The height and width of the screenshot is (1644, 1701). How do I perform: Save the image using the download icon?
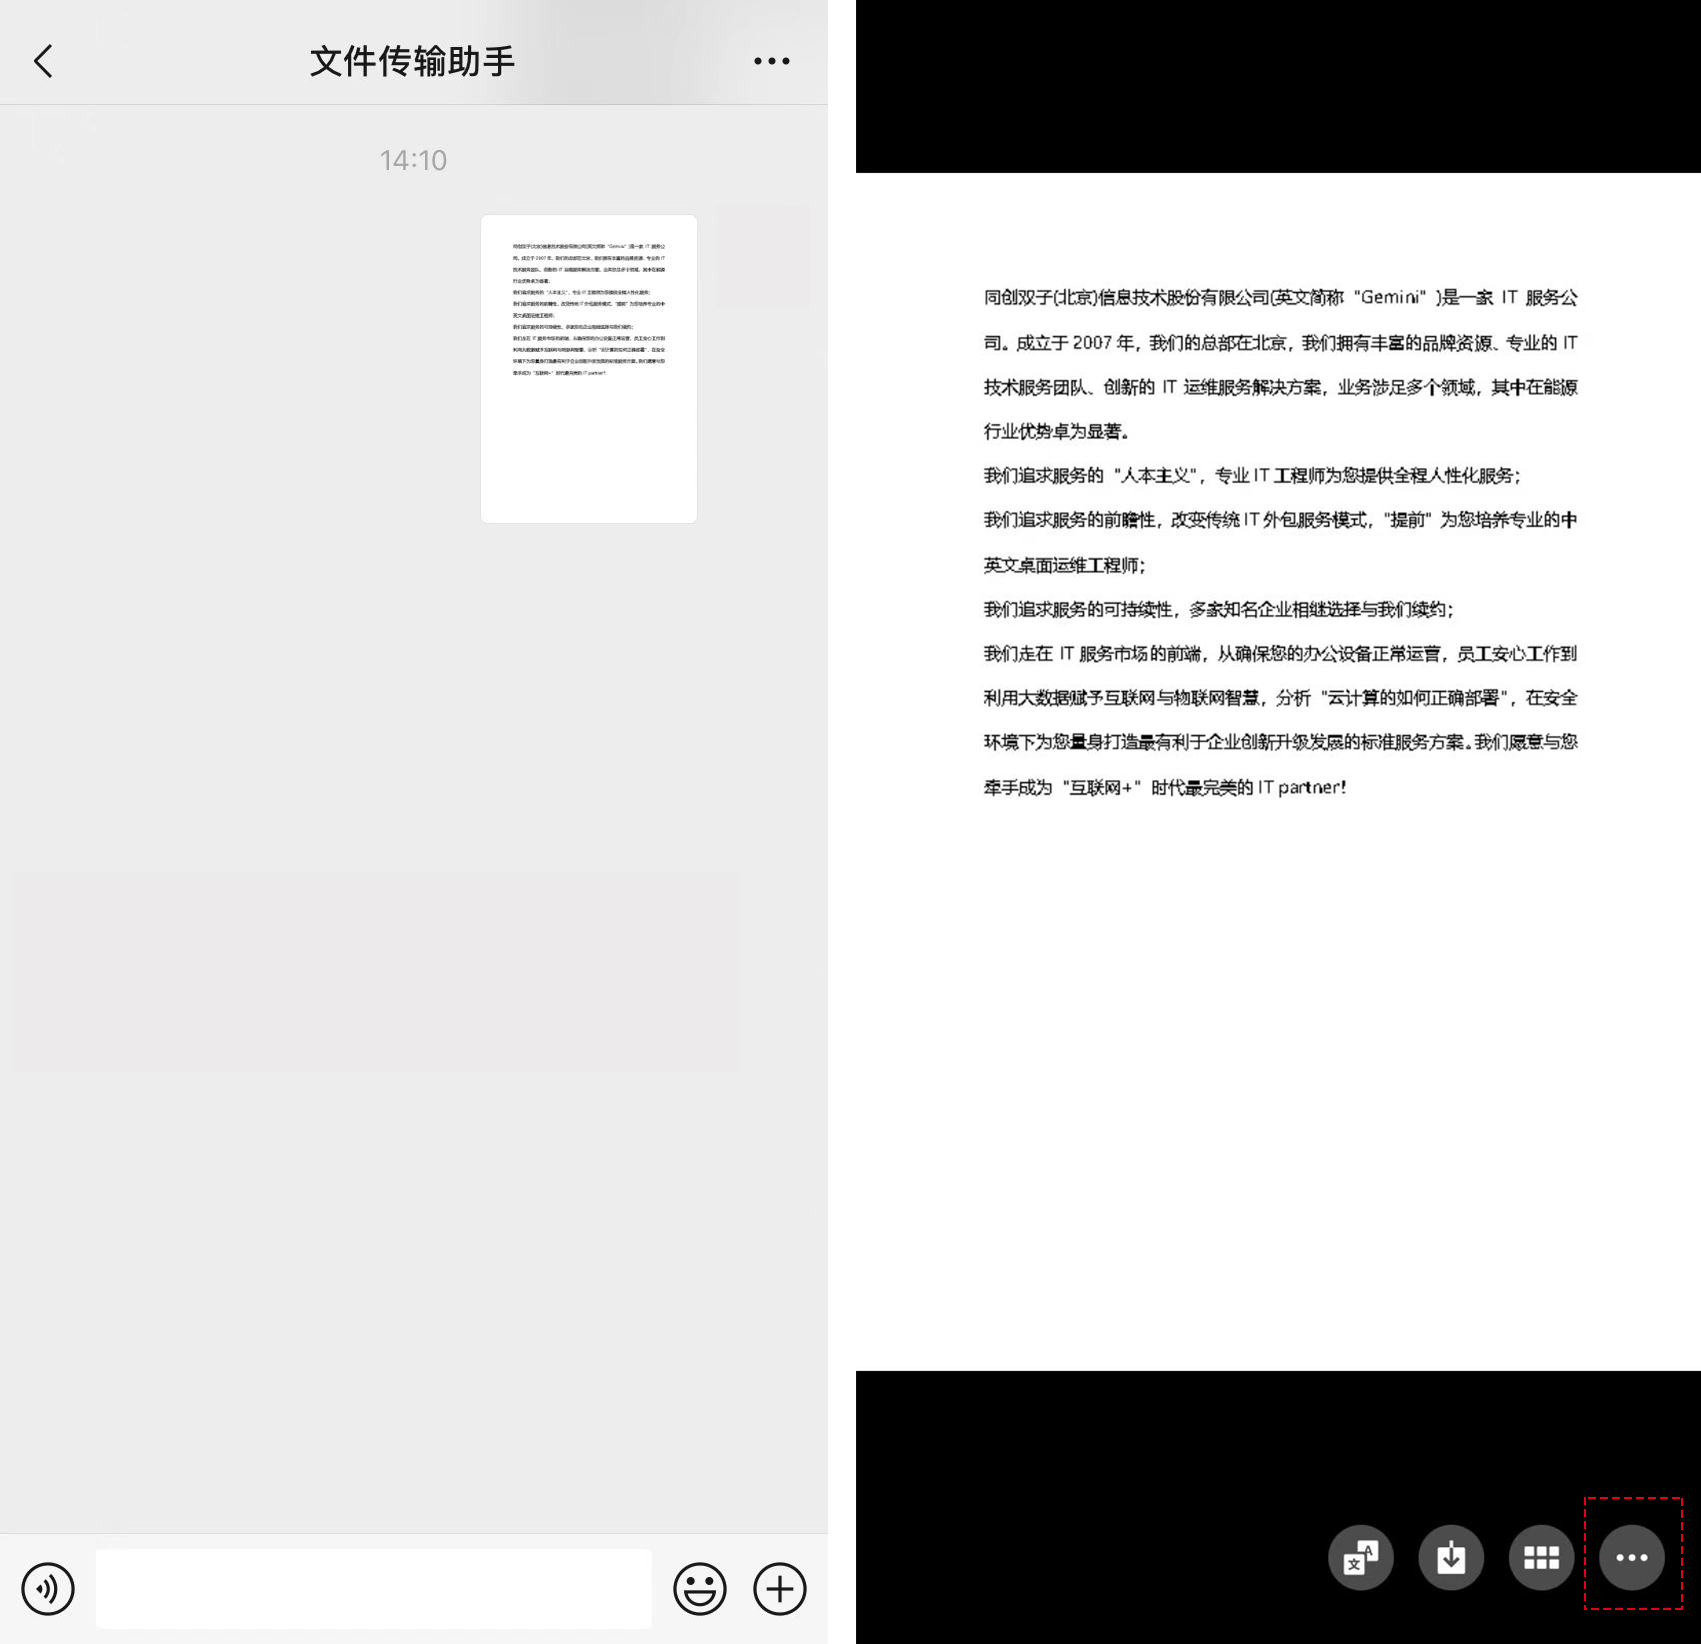tap(1451, 1557)
